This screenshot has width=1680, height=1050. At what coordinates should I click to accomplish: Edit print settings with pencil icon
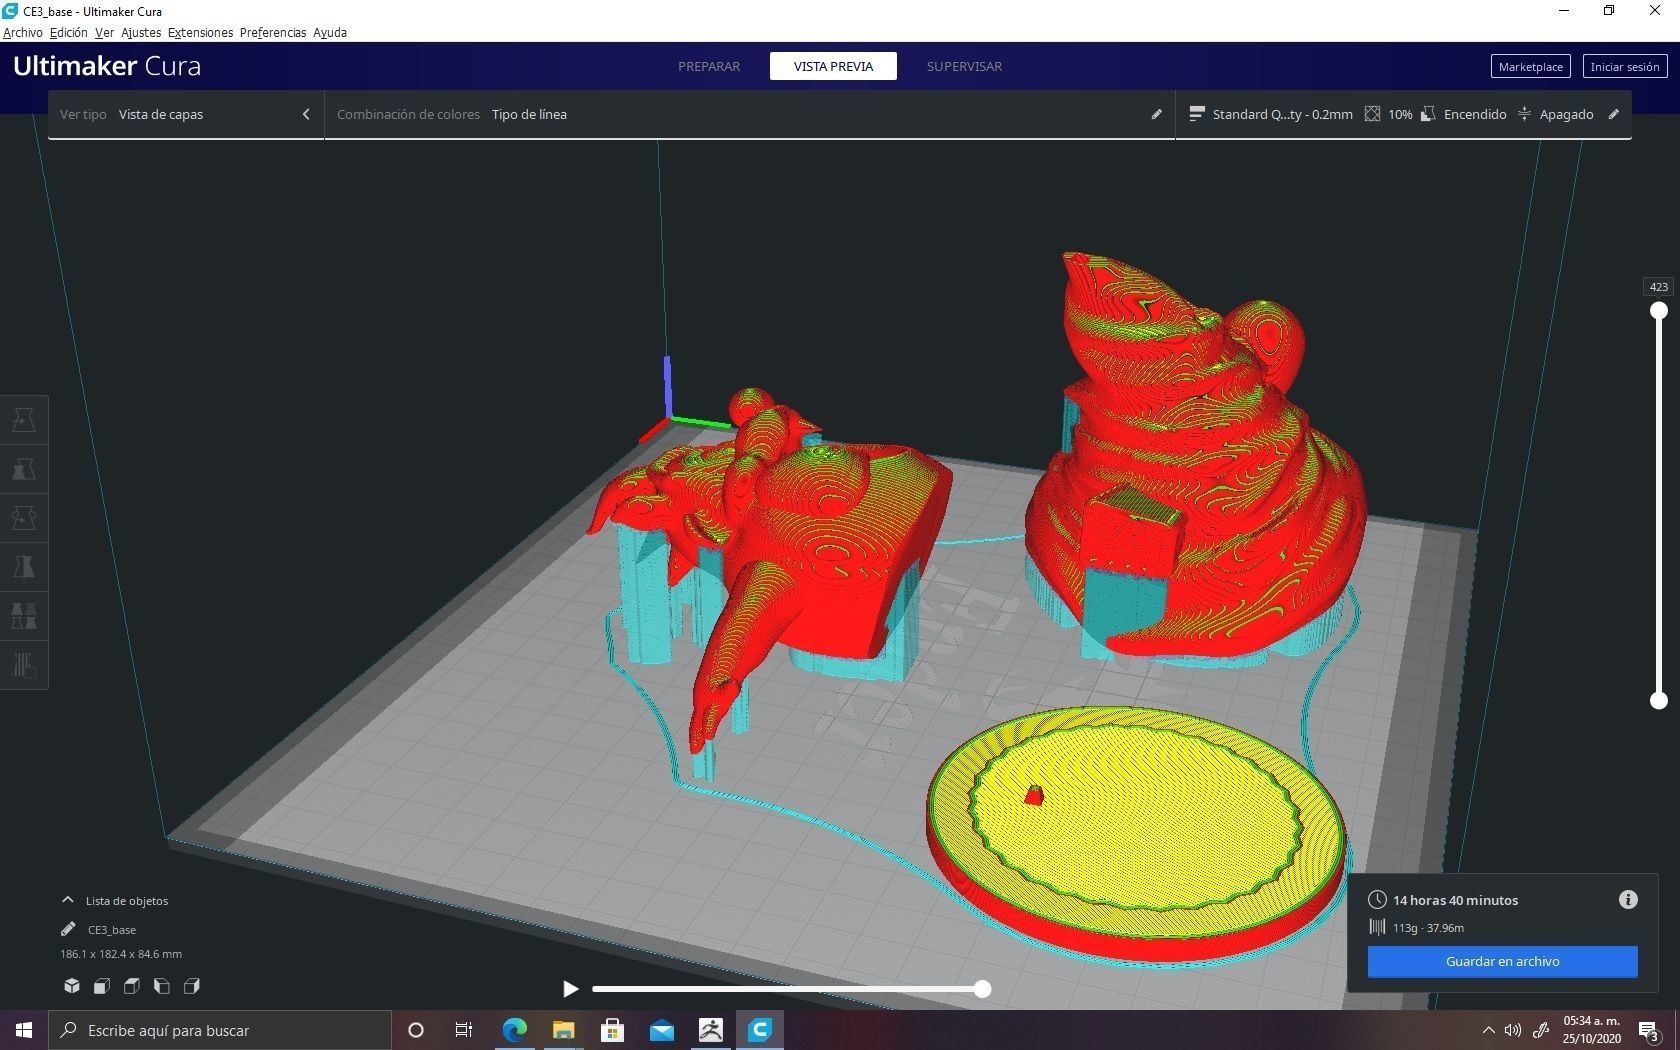[1613, 114]
